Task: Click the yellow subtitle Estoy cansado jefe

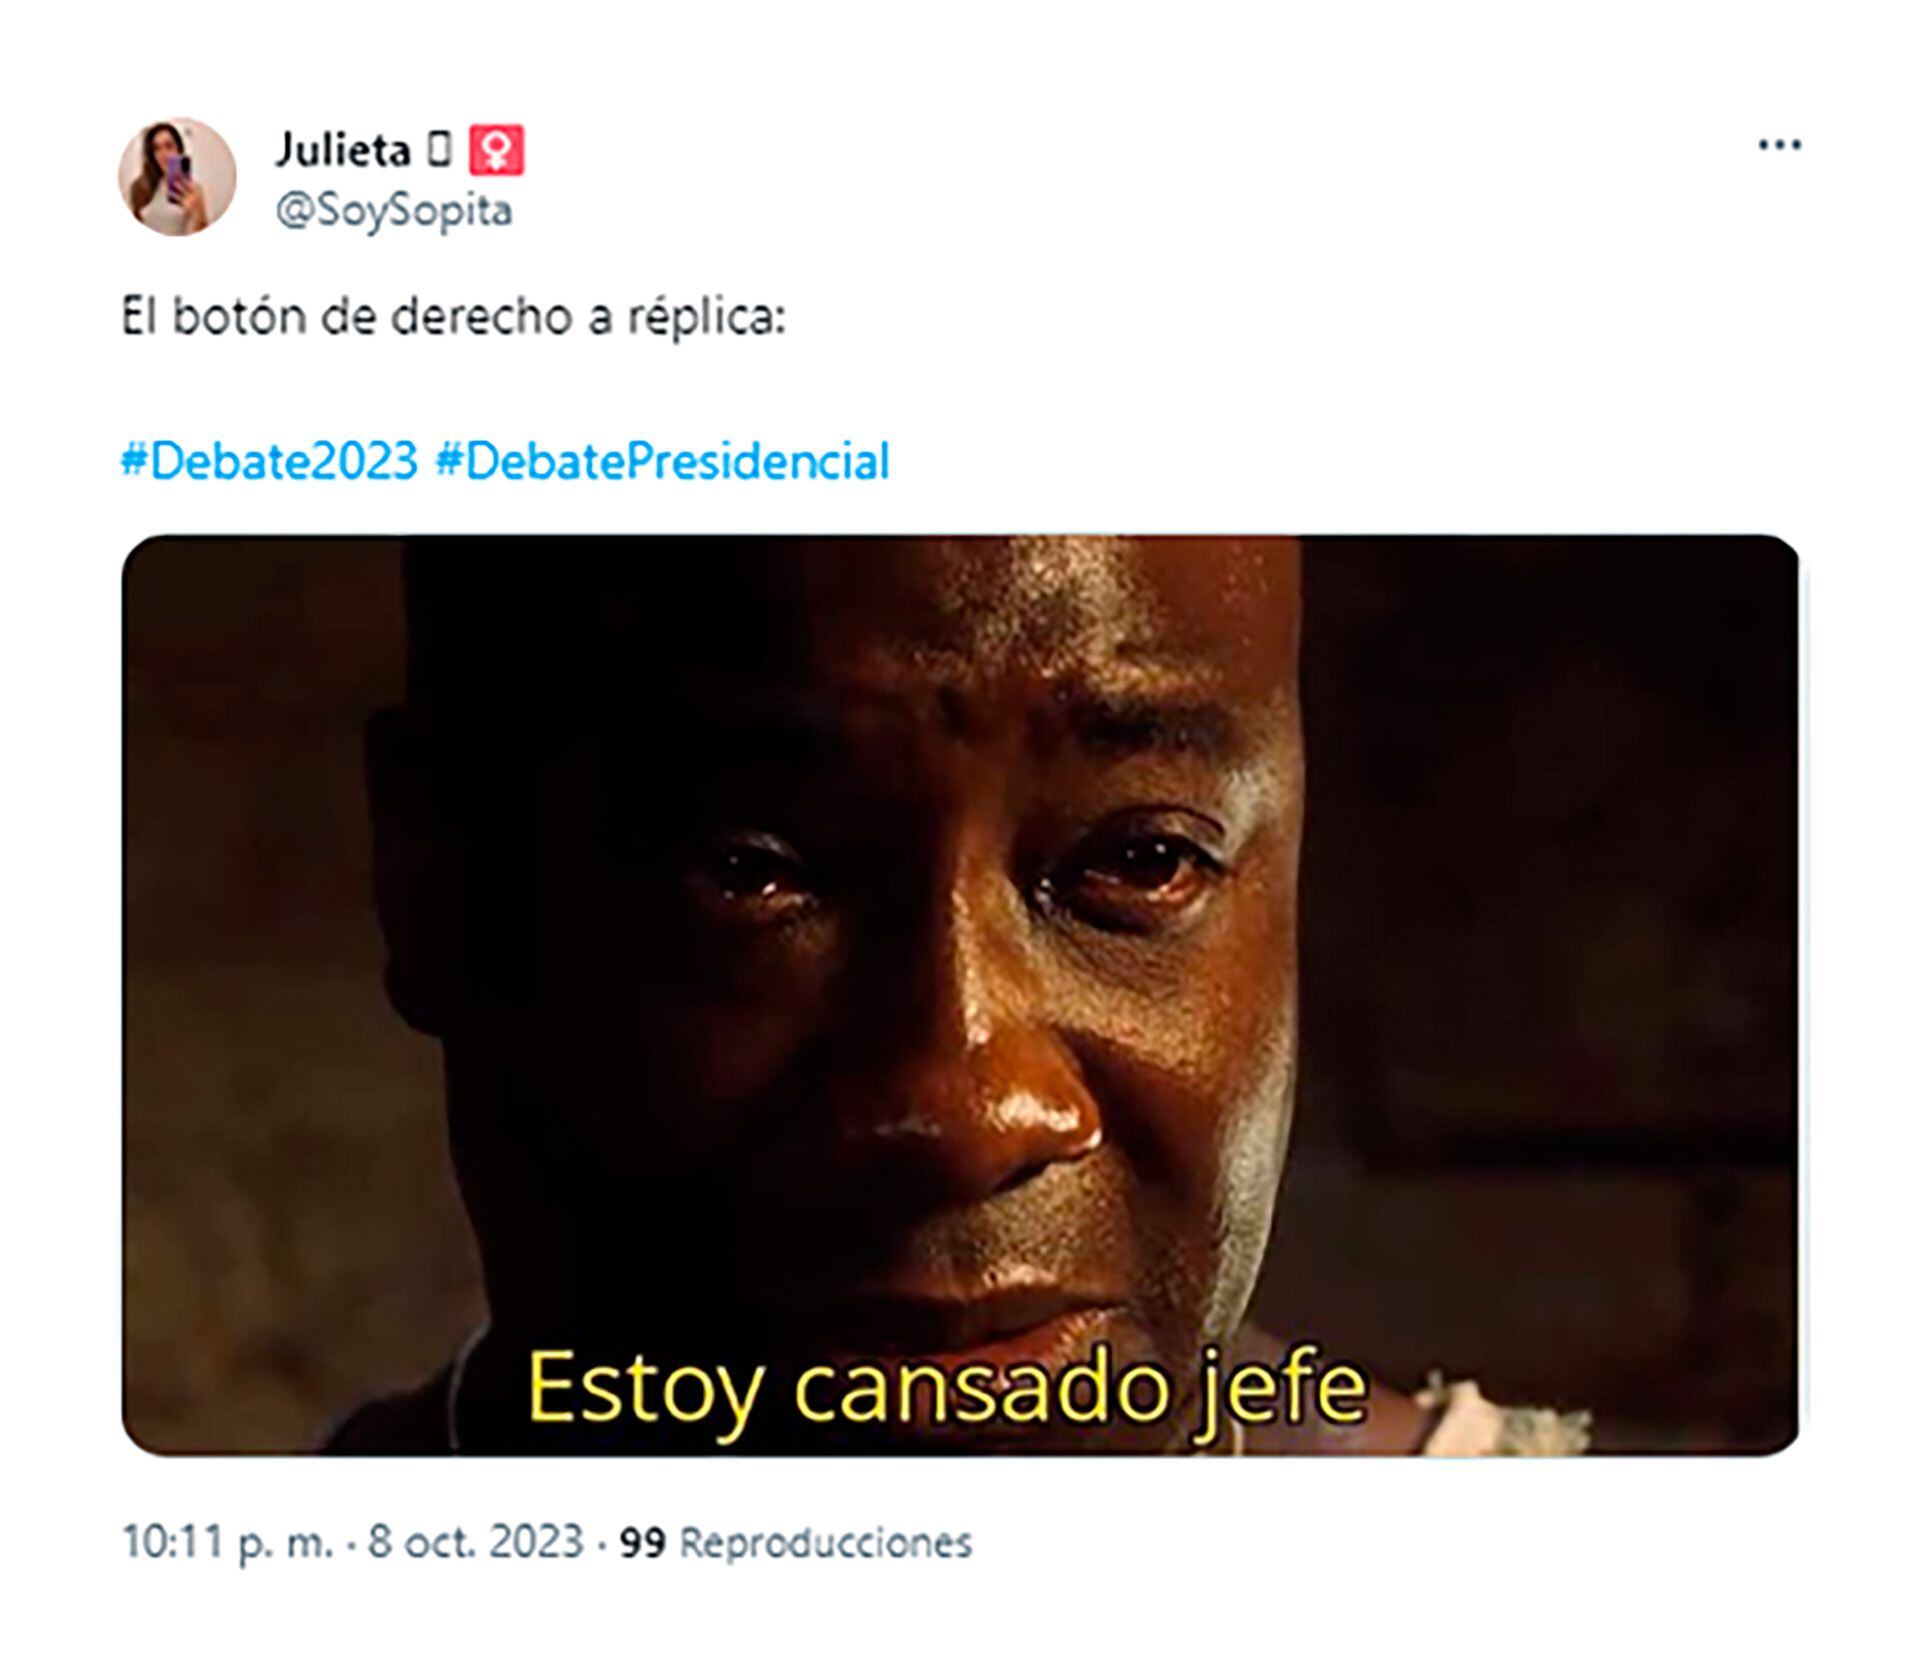Action: (946, 1387)
